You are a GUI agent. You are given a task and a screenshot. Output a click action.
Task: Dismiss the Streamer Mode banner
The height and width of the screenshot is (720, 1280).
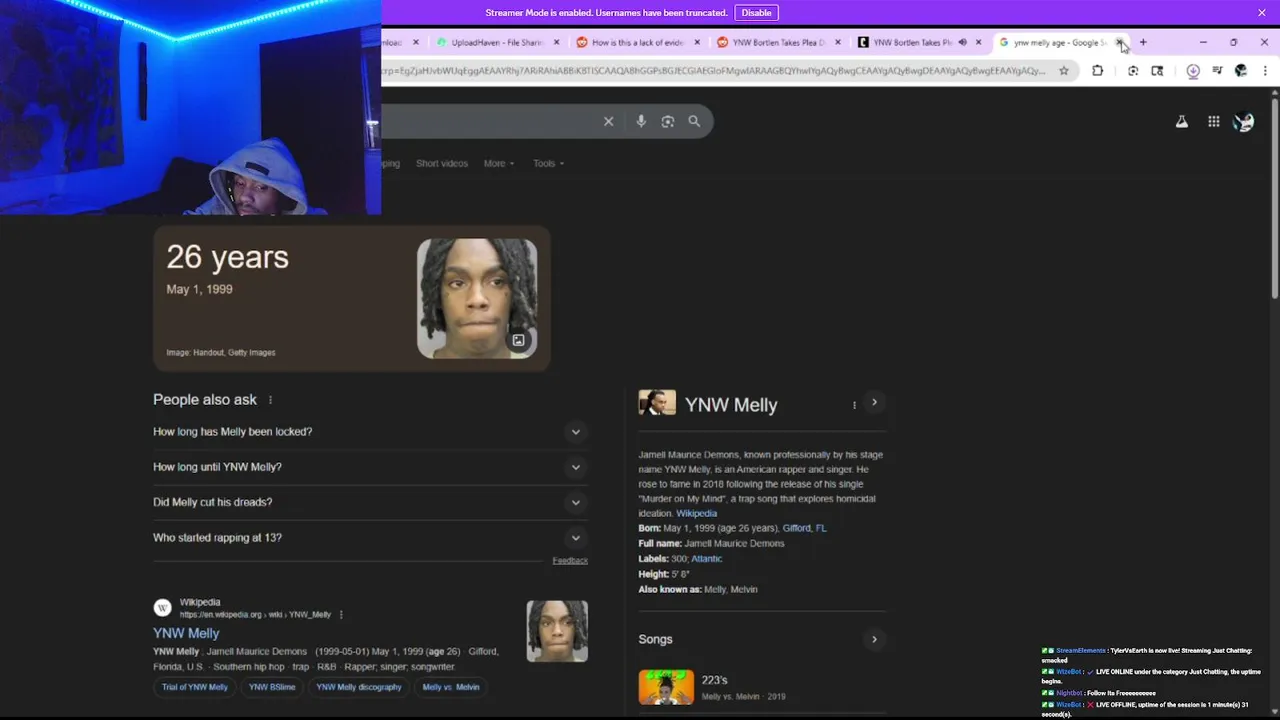pyautogui.click(x=1262, y=13)
